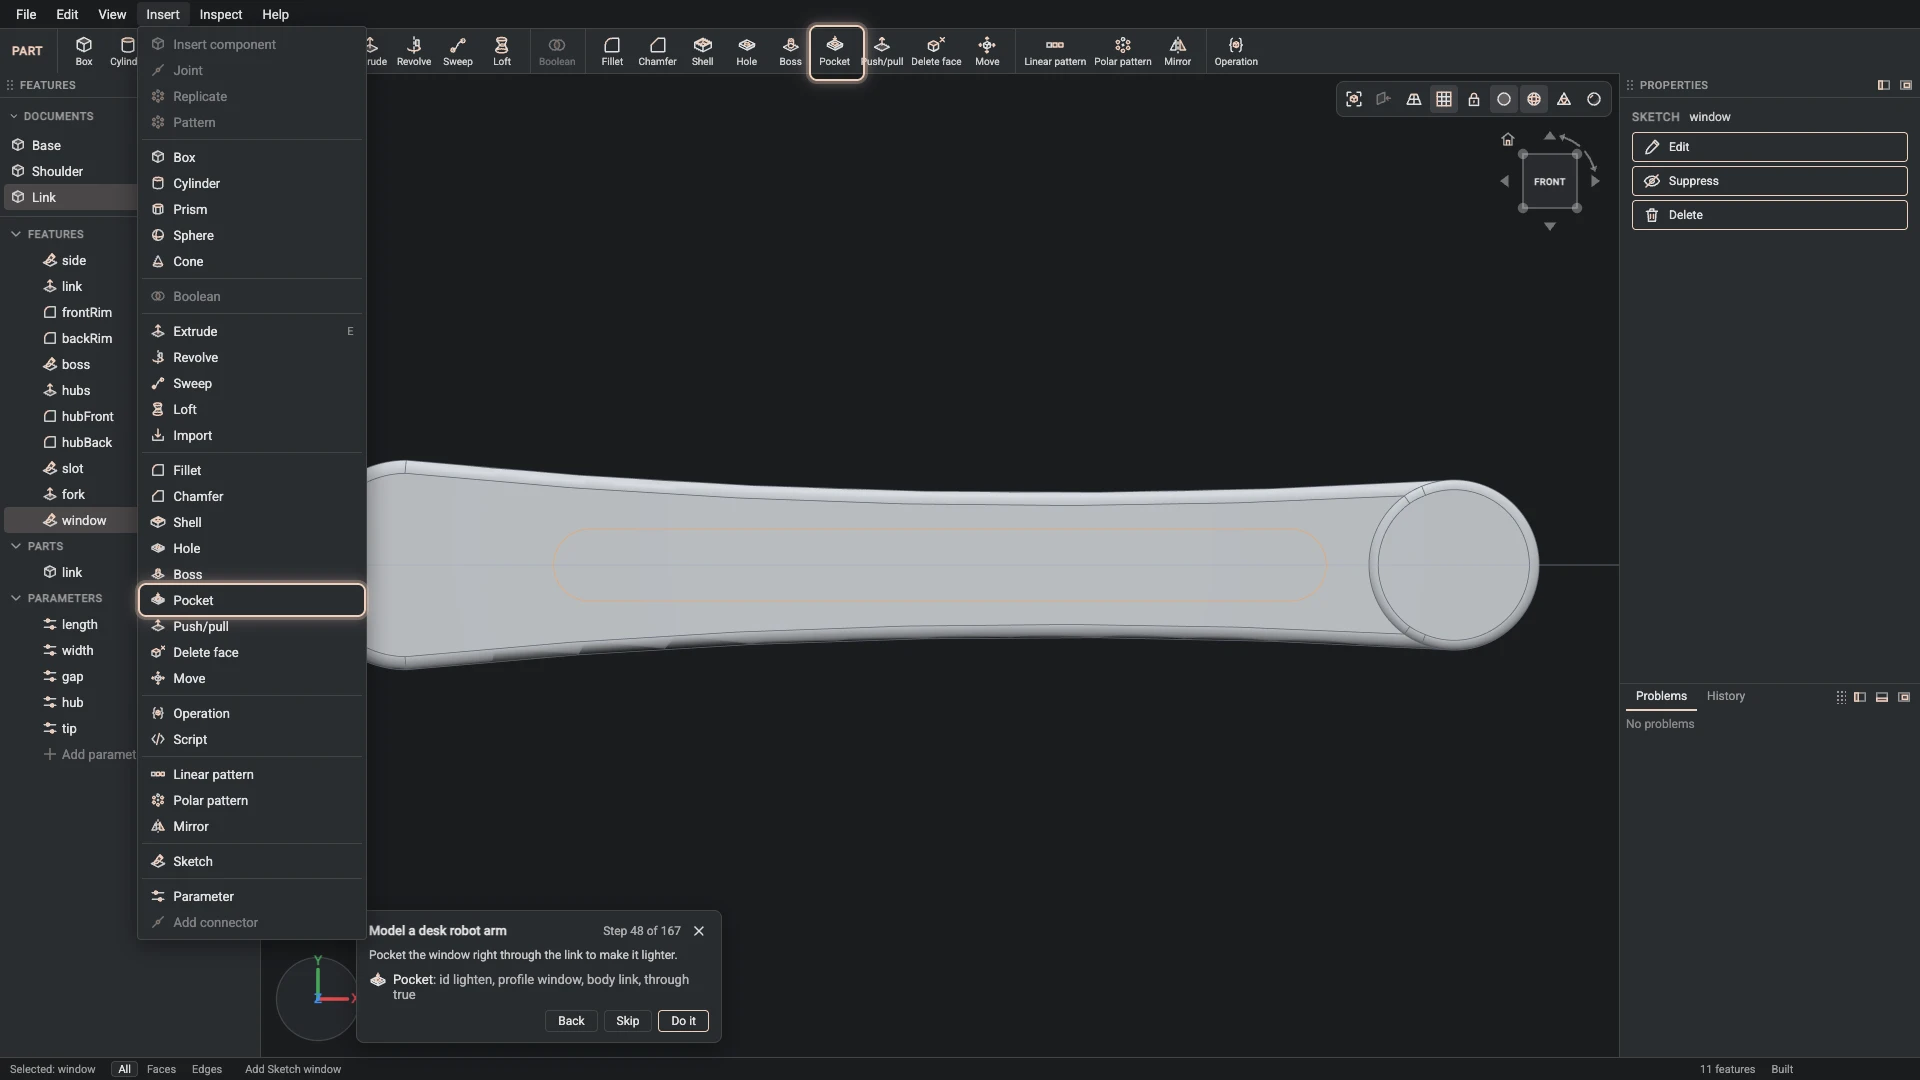Select the Revolve tool in the toolbar
This screenshot has height=1080, width=1920.
[414, 52]
